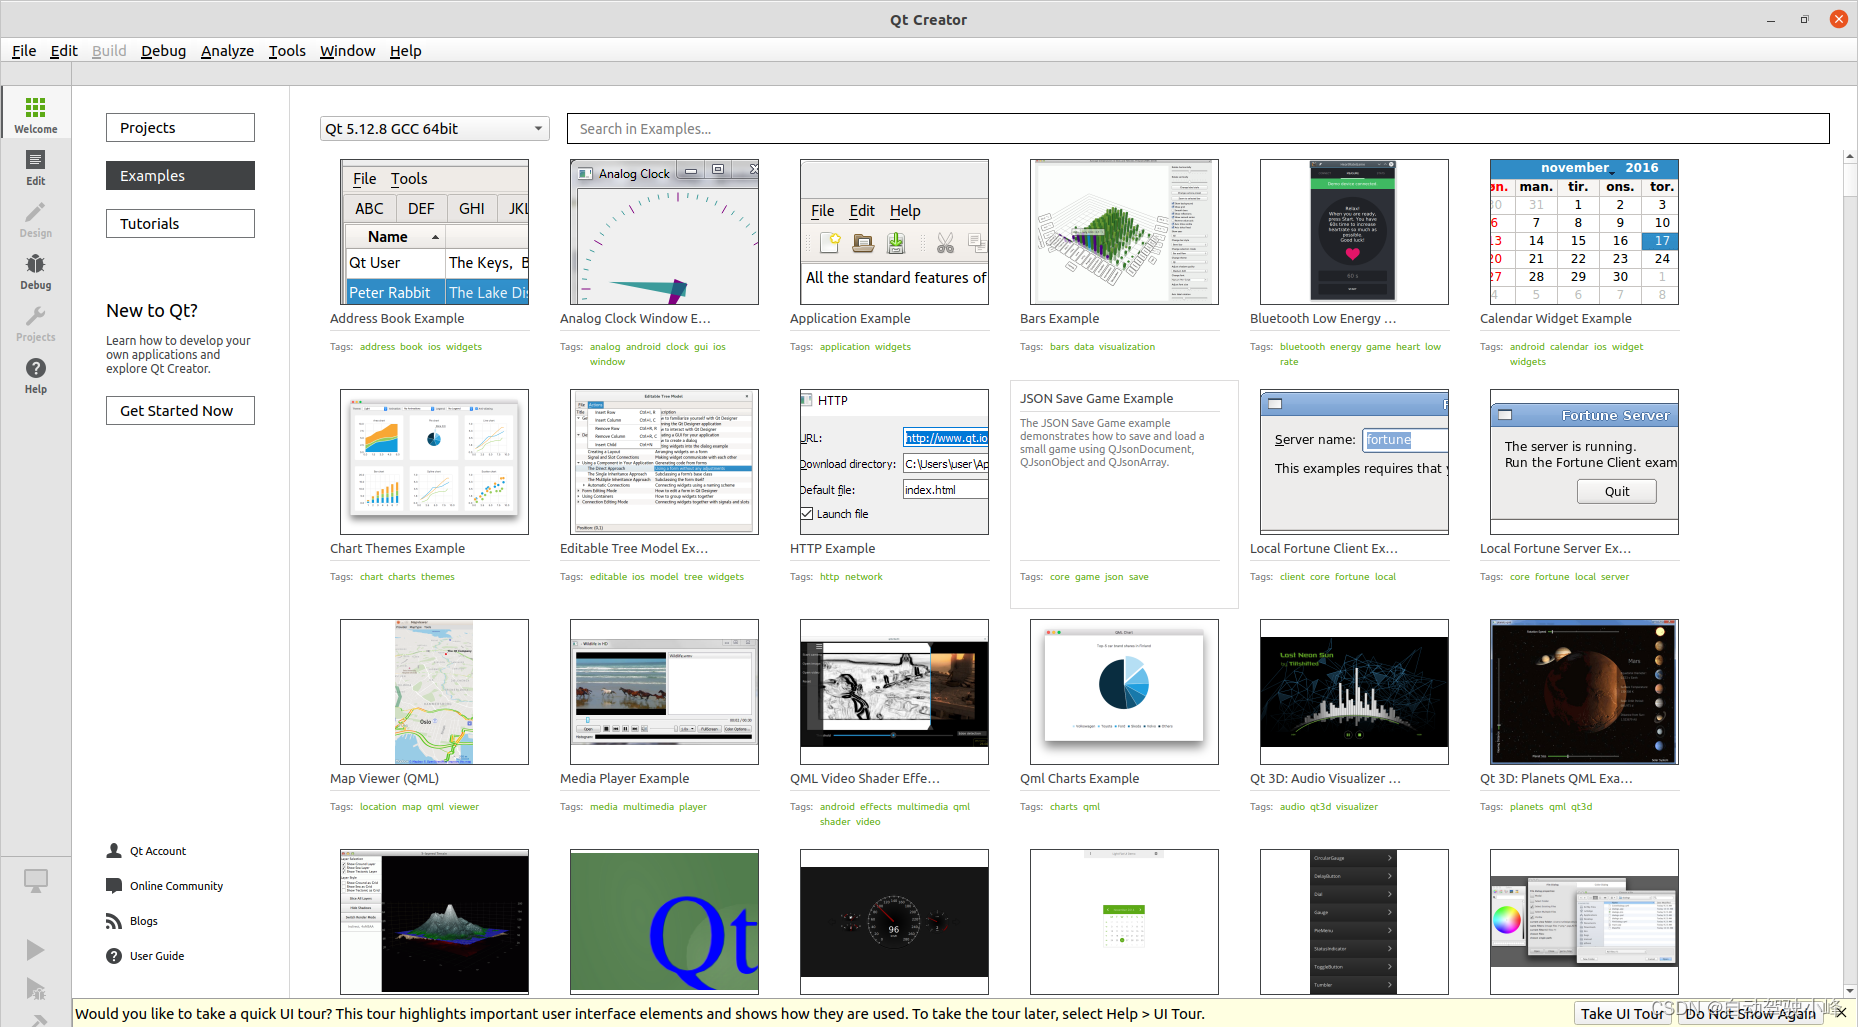
Task: Click the 'location' tag under Map Viewer
Action: 378,807
